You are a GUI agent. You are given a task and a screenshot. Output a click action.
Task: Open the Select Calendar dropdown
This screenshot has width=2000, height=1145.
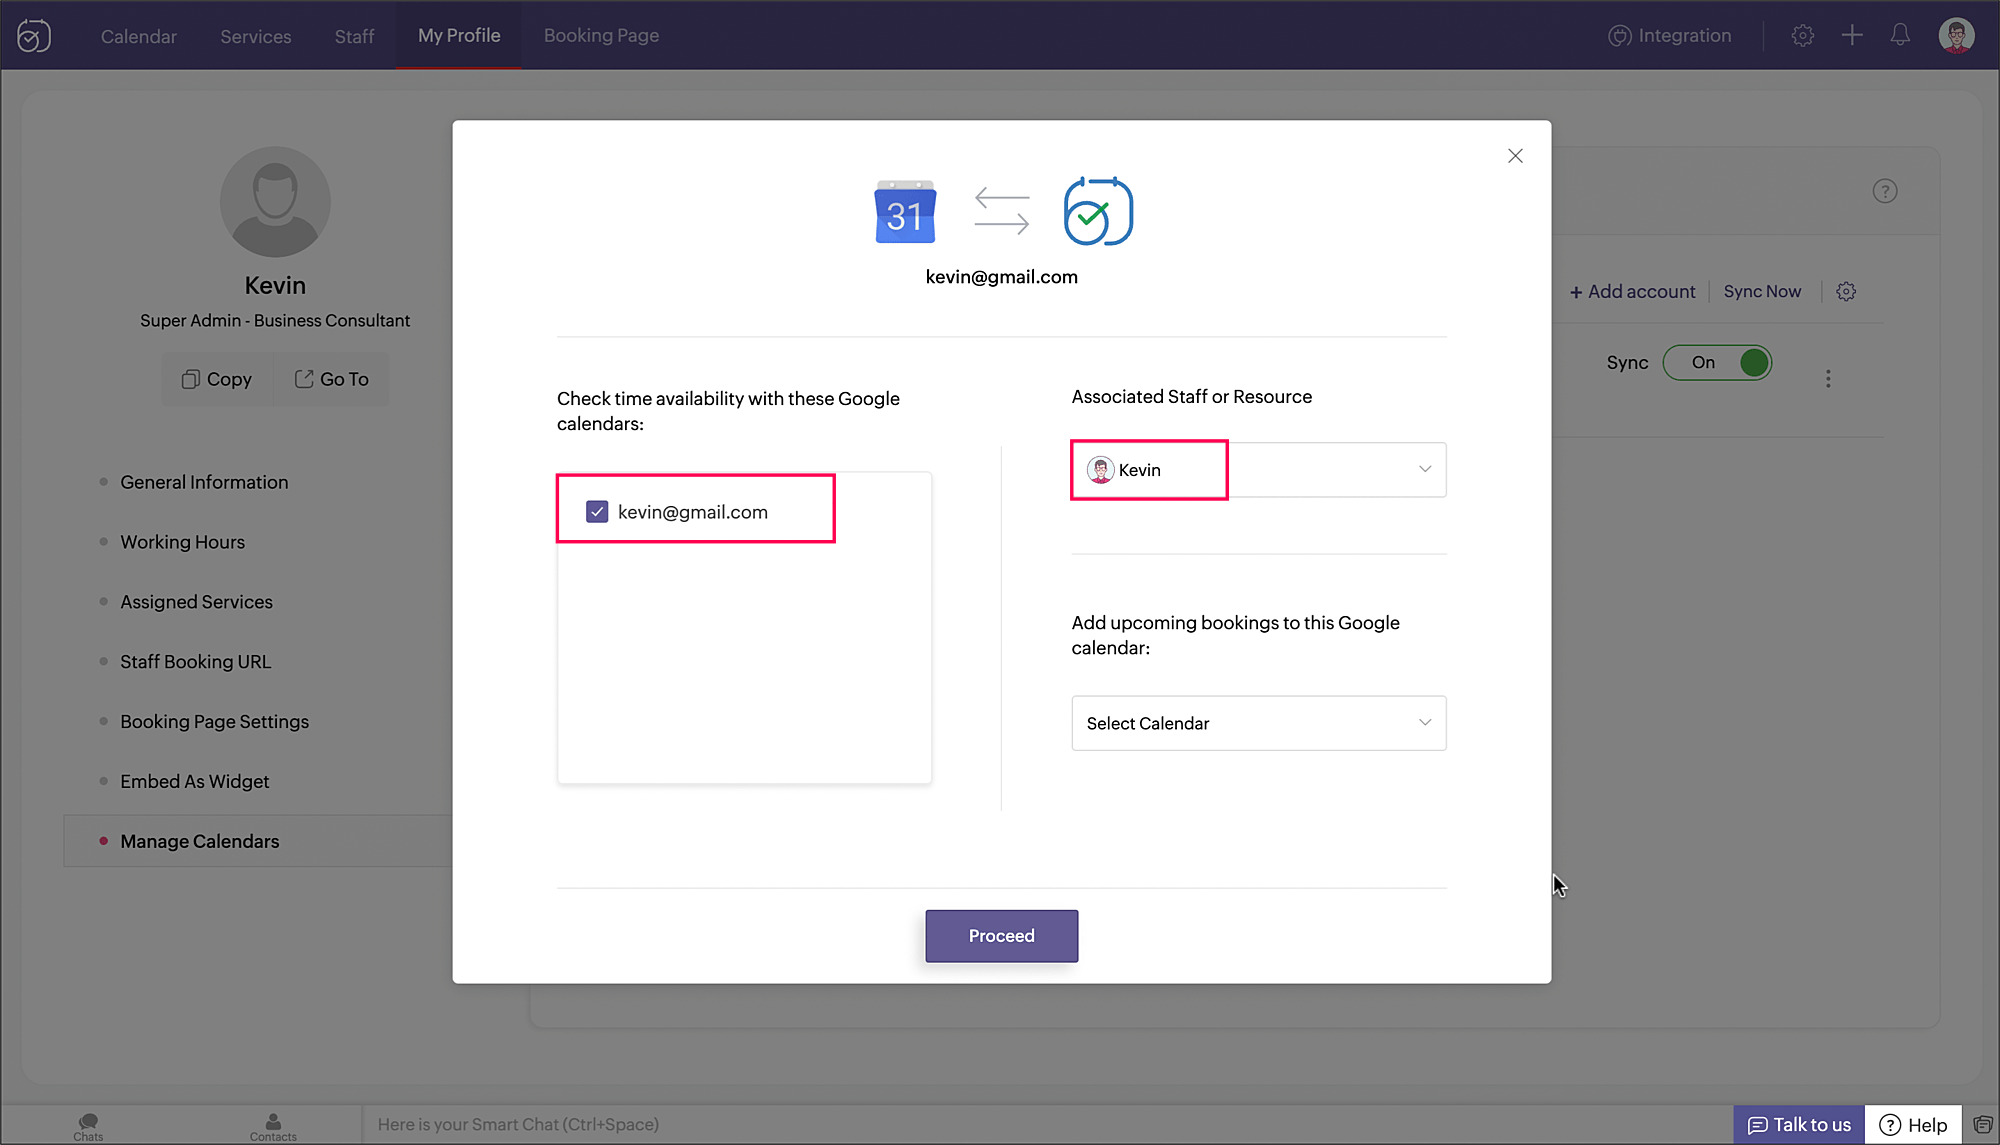[x=1258, y=723]
